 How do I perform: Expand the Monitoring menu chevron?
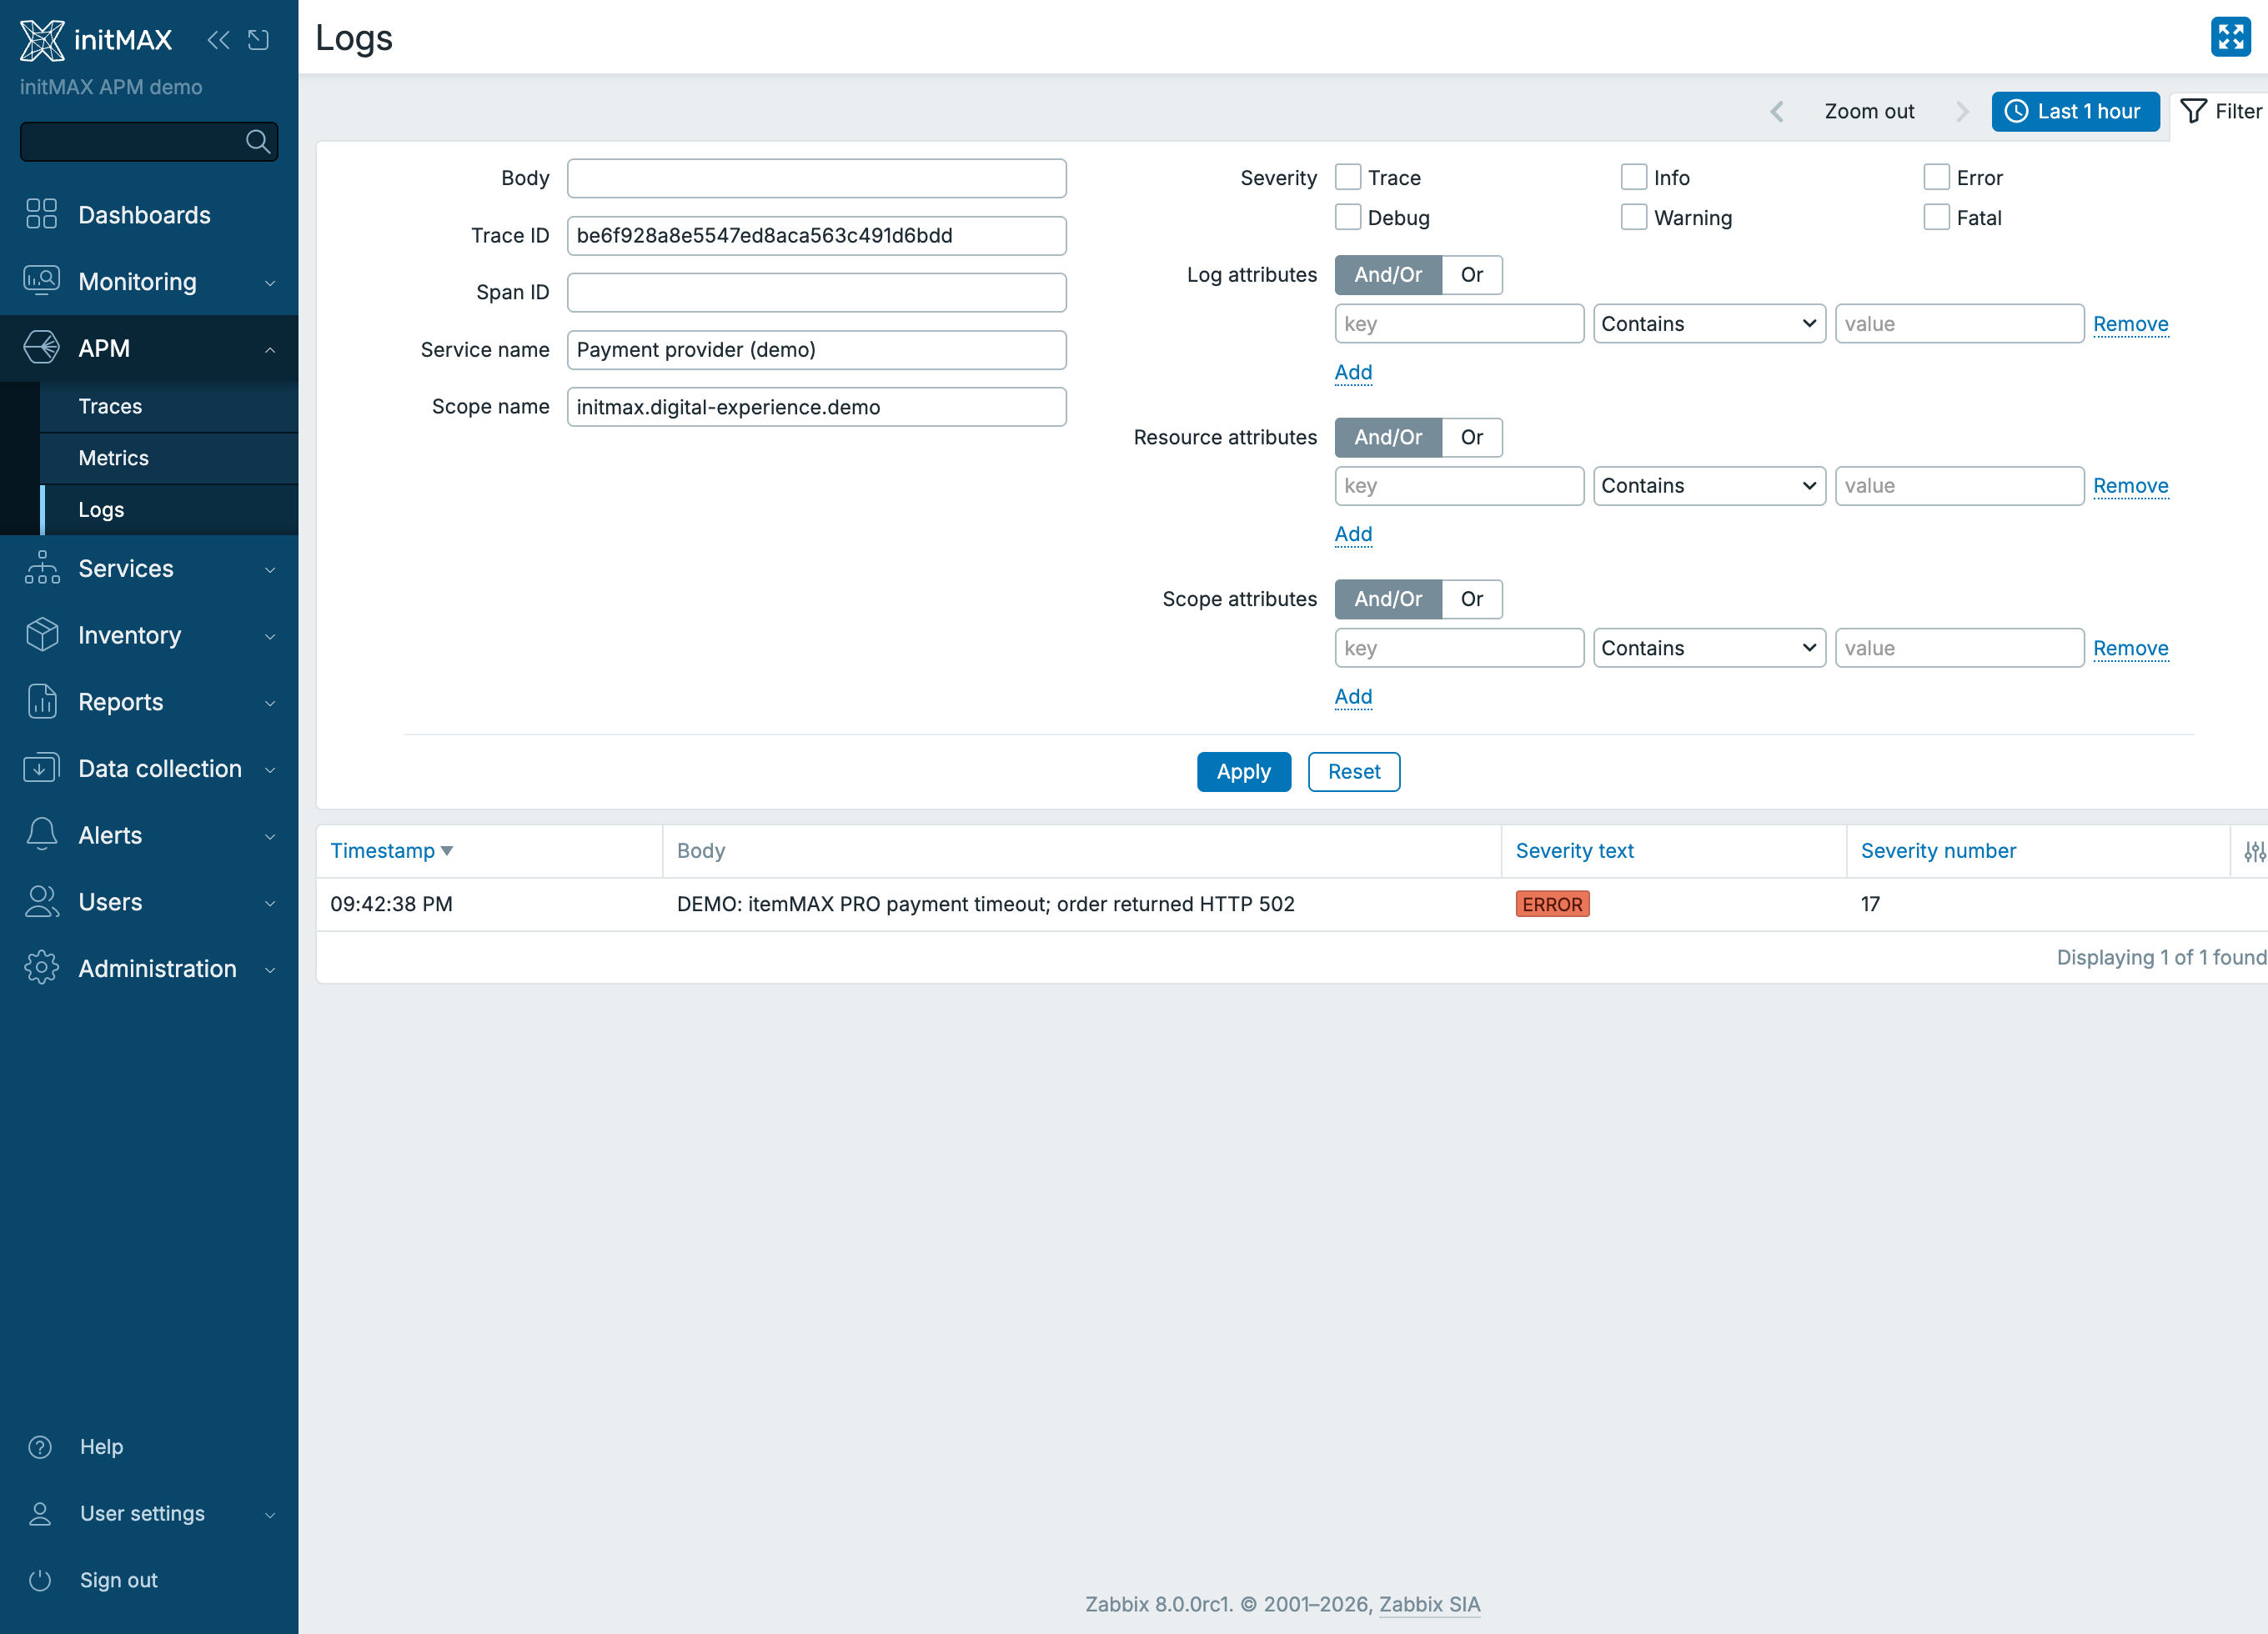coord(270,283)
